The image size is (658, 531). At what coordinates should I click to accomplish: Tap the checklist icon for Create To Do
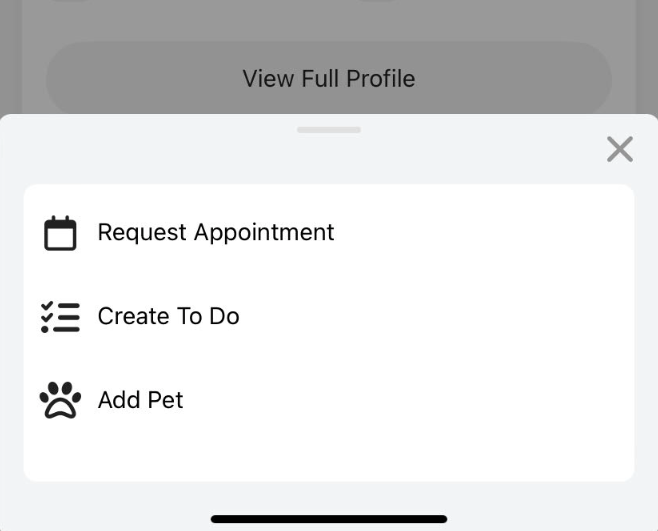60,317
